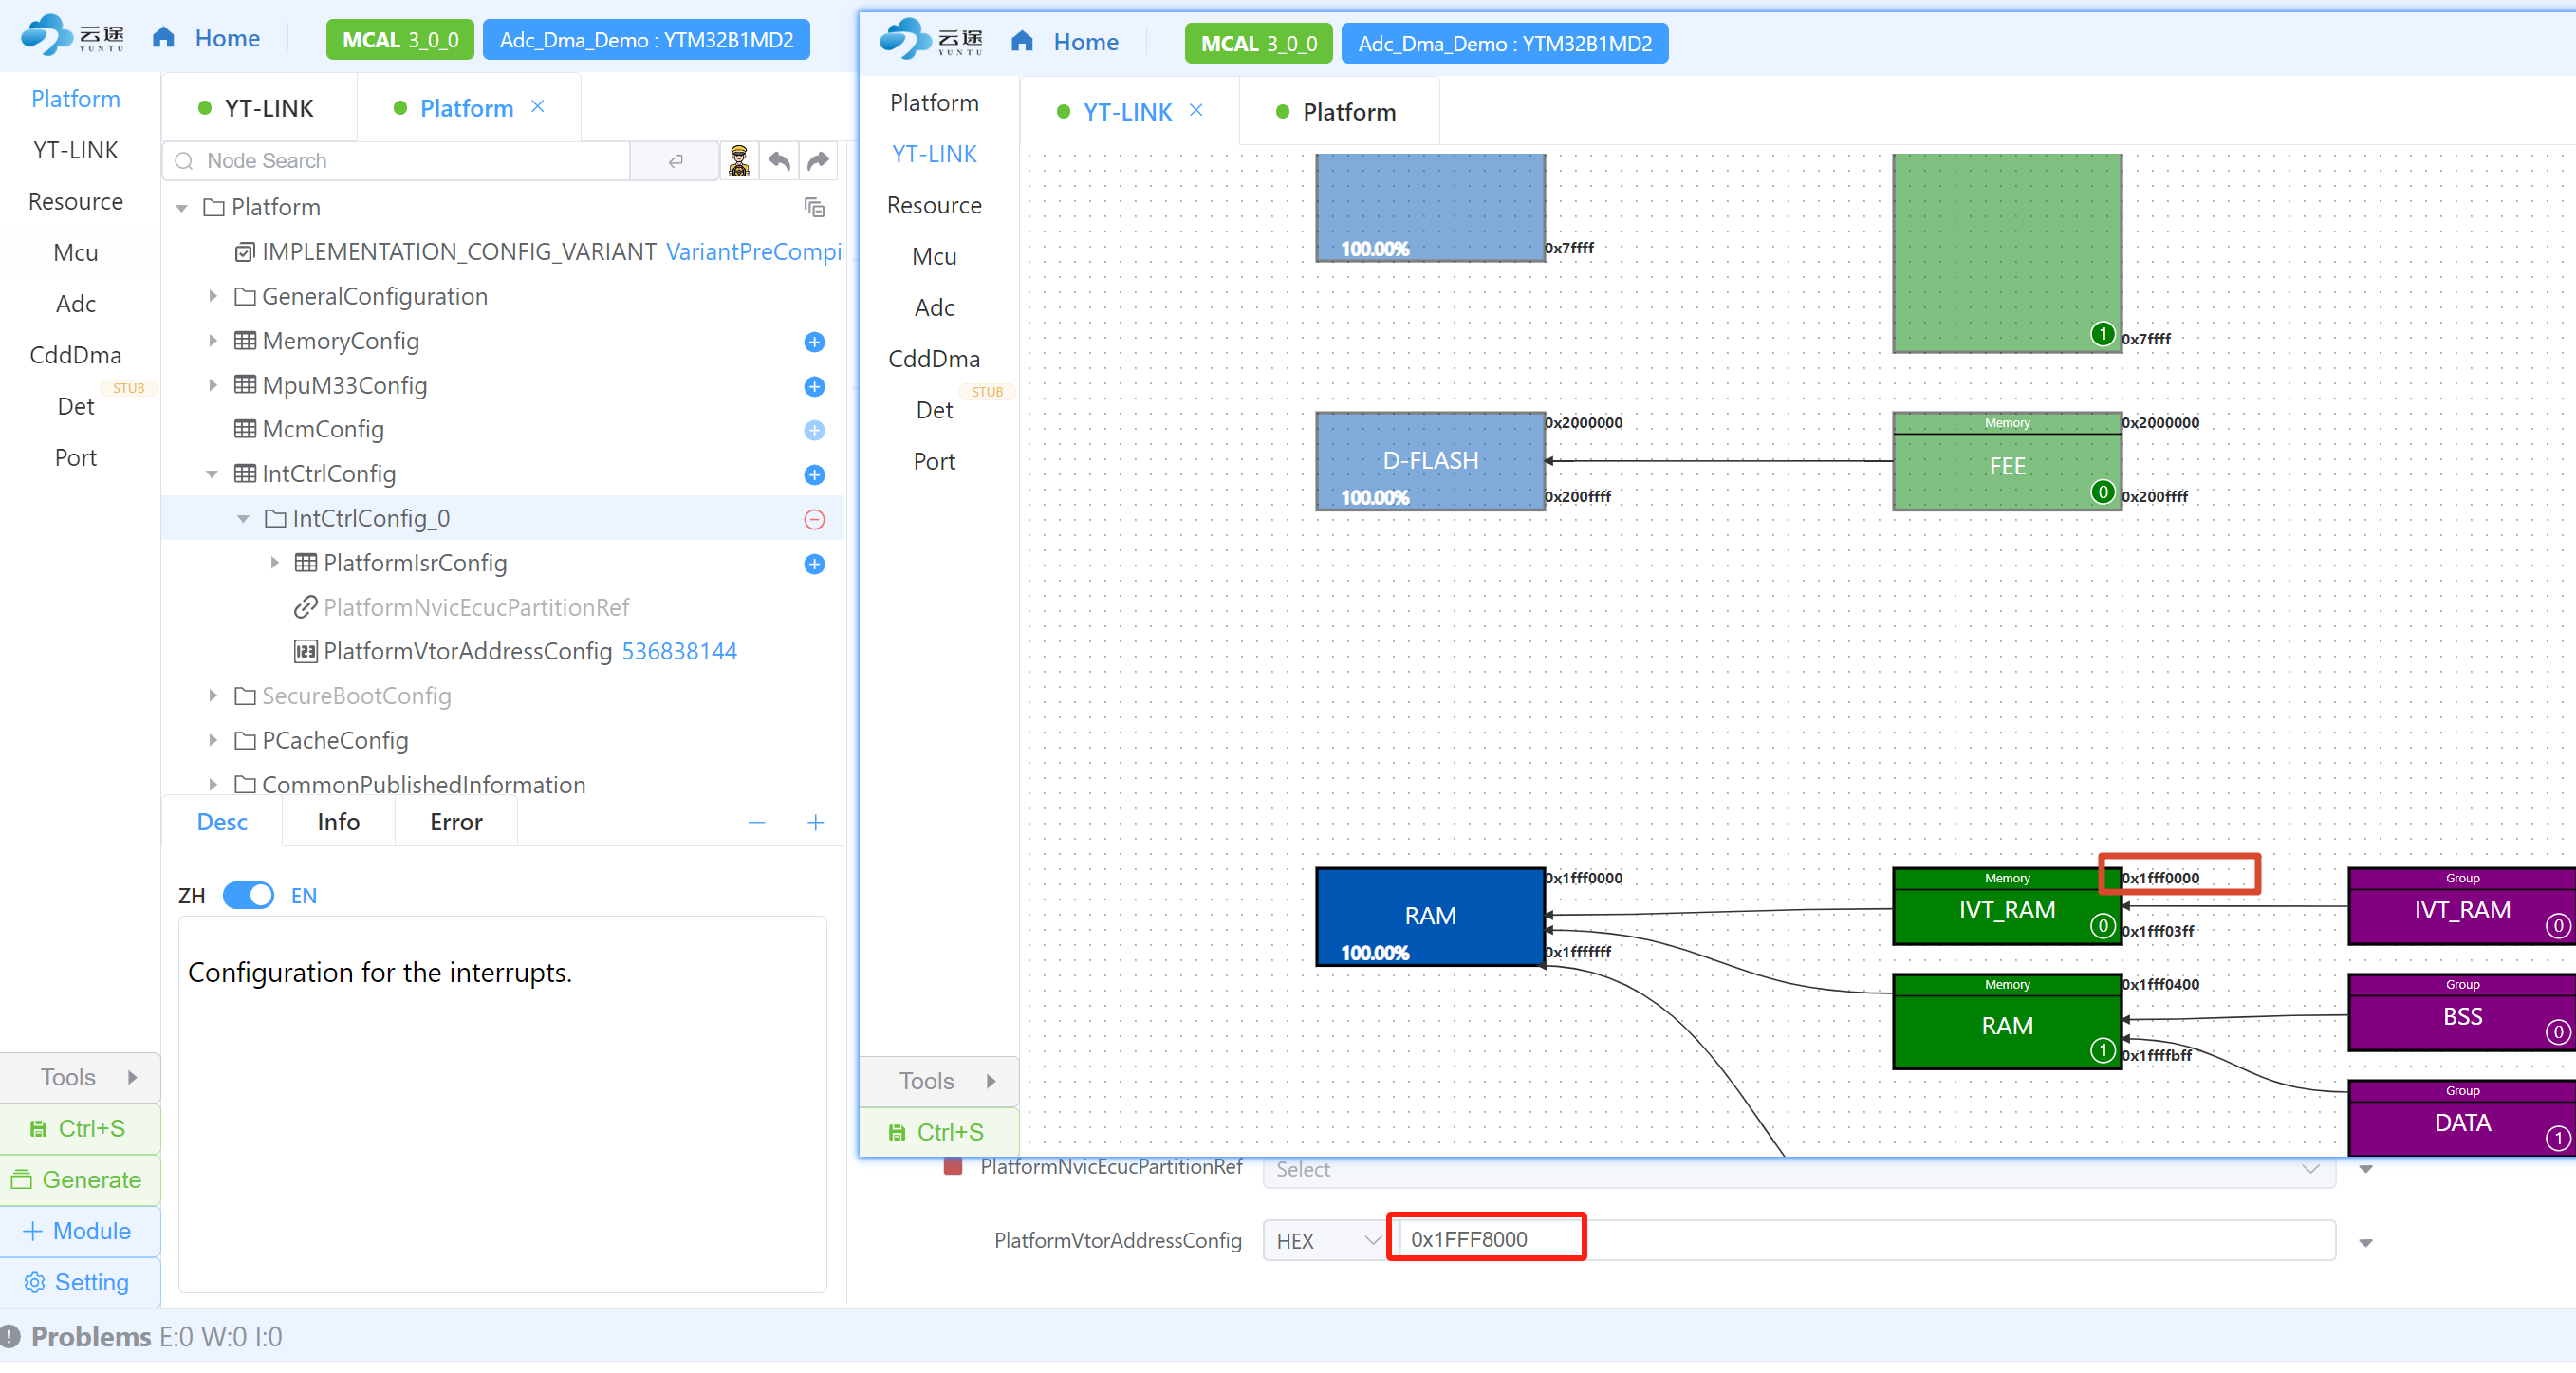Select Adc module in left sidebar
The image size is (2576, 1373).
76,304
